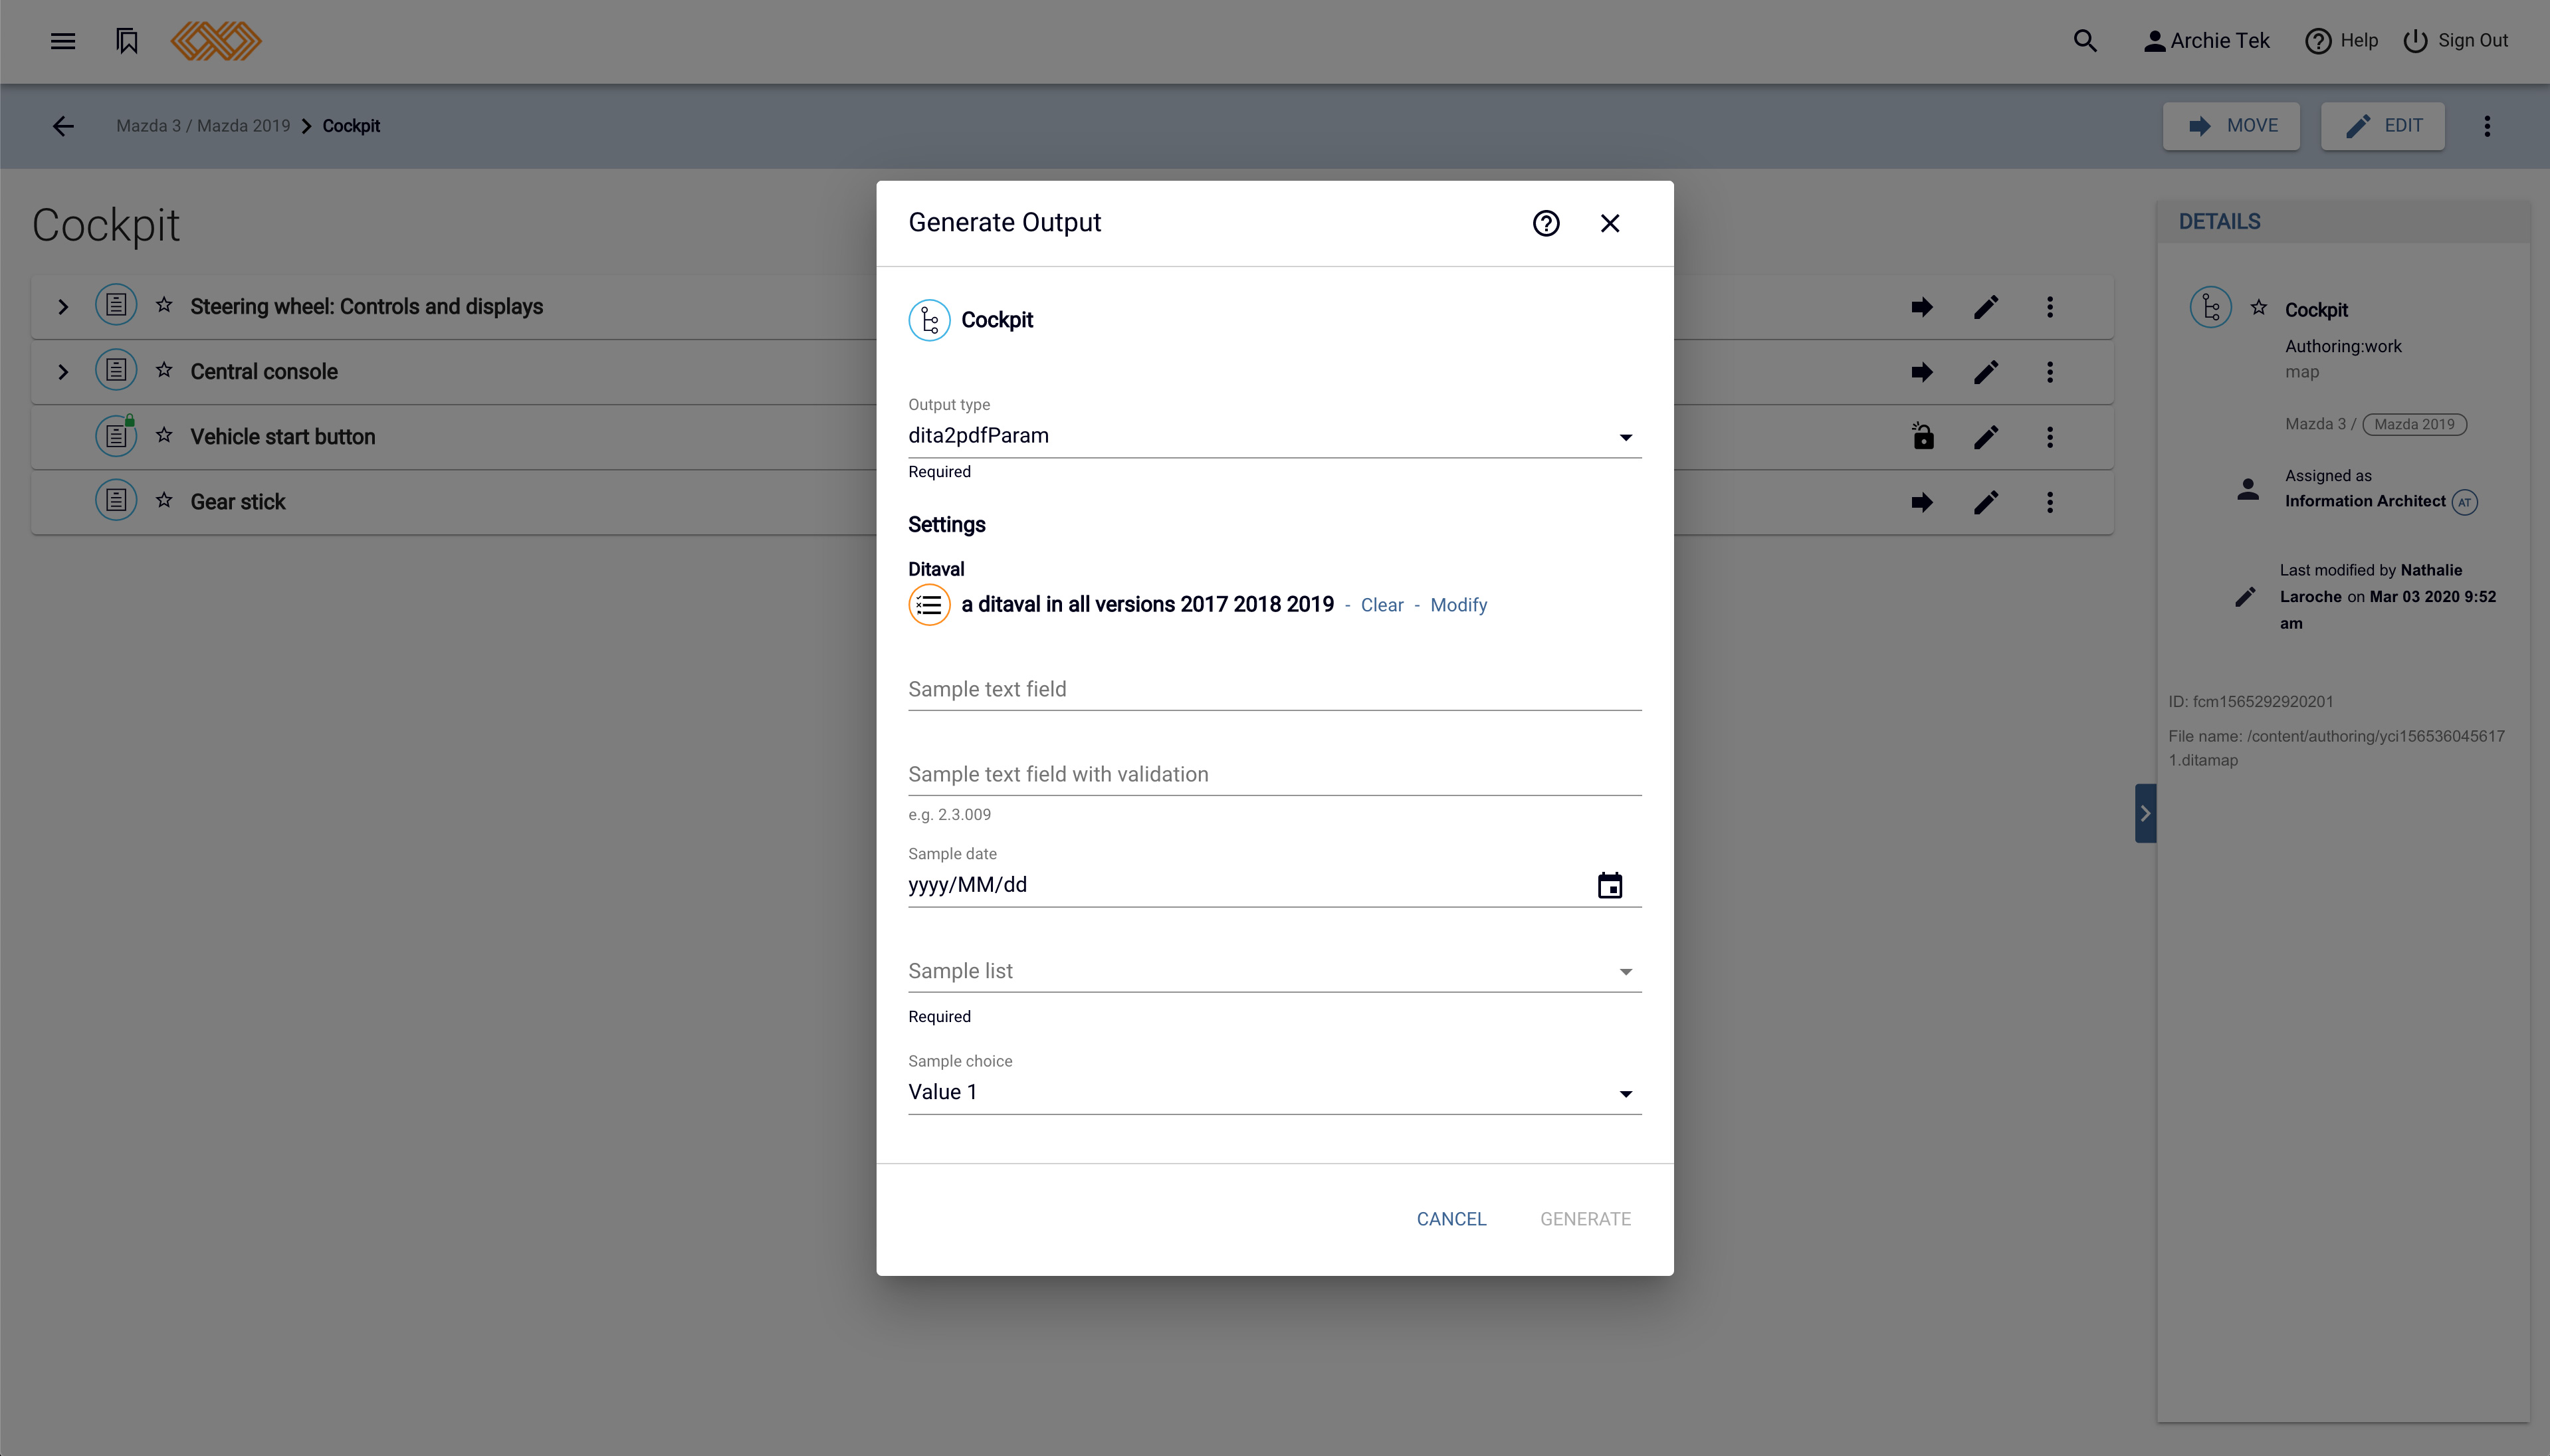Screen dimensions: 2550x1456
Task: Edit the Steering wheel topic with pencil
Action: (x=1986, y=307)
